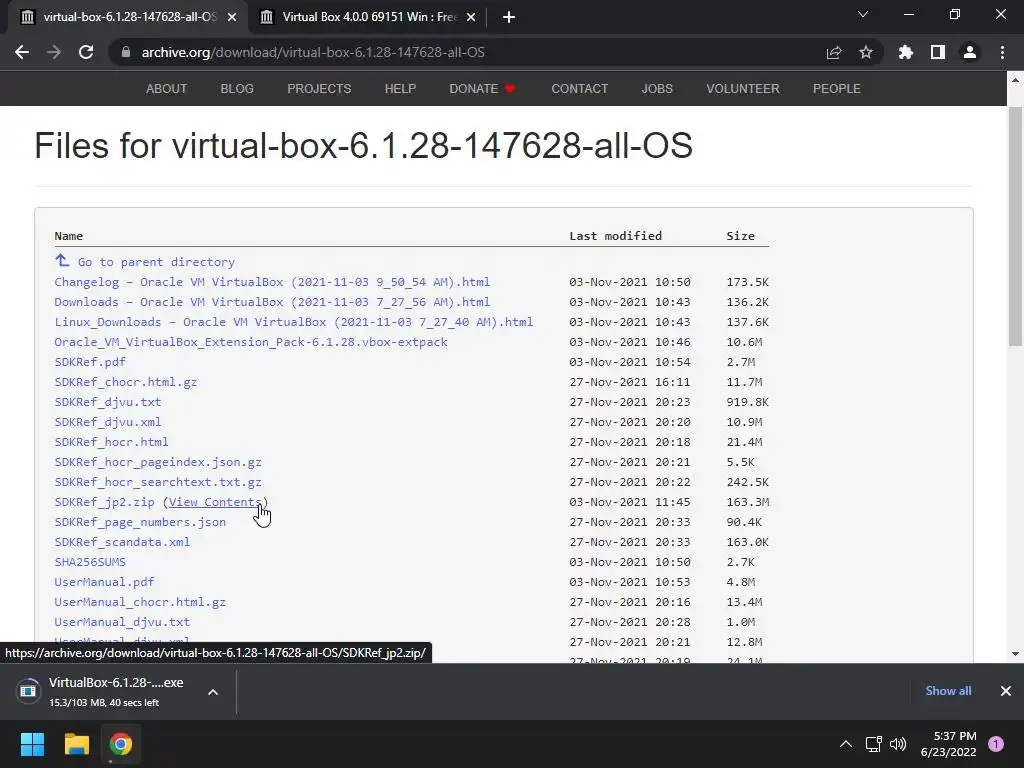
Task: Switch to the Virtual Box 4.0.0 tab
Action: (368, 18)
